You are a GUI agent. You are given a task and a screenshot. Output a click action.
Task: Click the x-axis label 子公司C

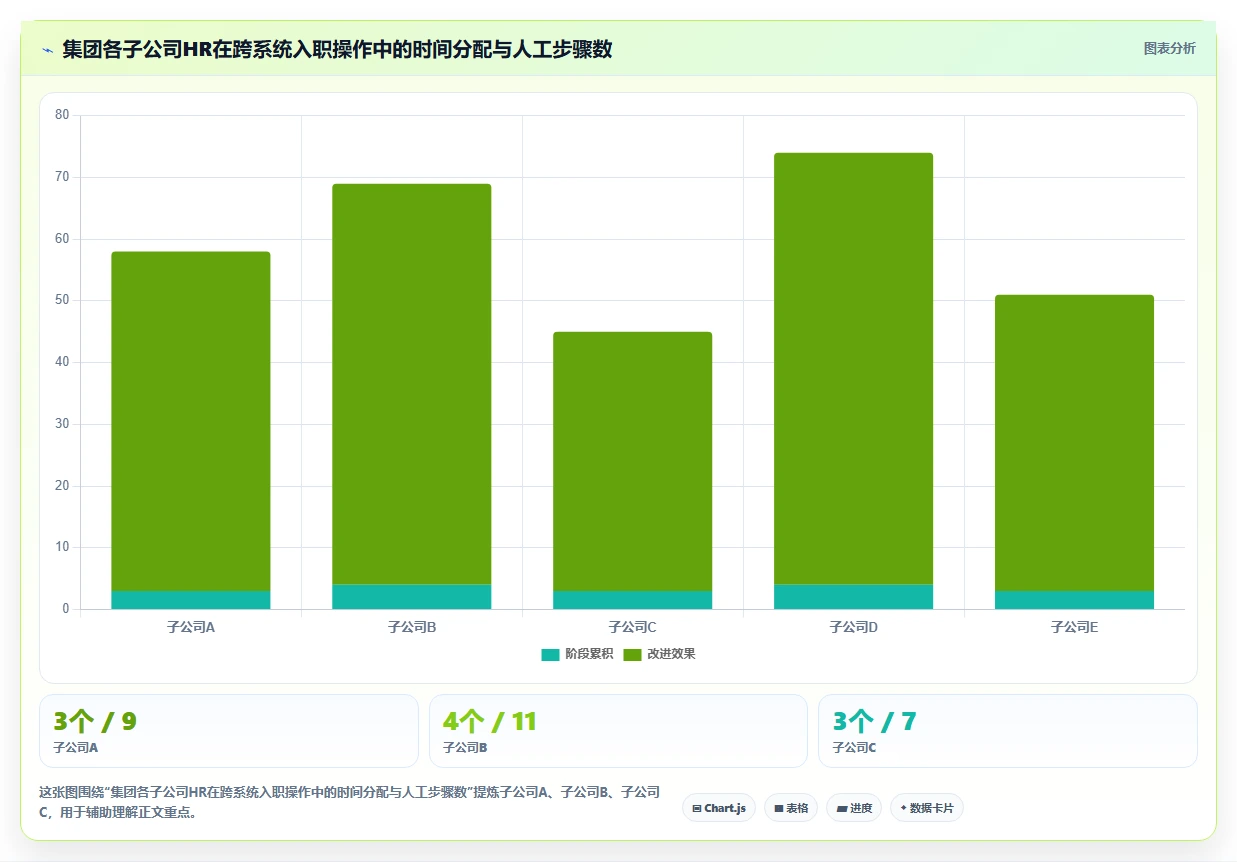633,628
